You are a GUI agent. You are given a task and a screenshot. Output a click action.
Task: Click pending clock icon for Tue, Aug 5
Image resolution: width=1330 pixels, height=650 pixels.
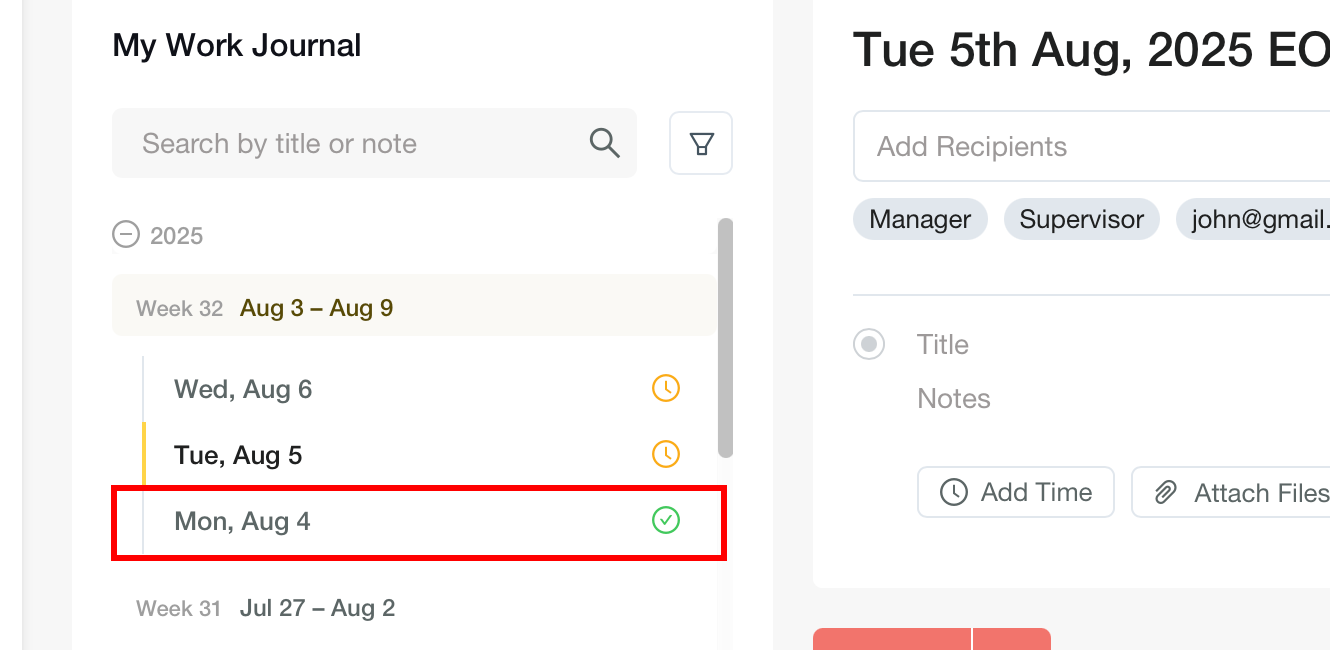(666, 454)
